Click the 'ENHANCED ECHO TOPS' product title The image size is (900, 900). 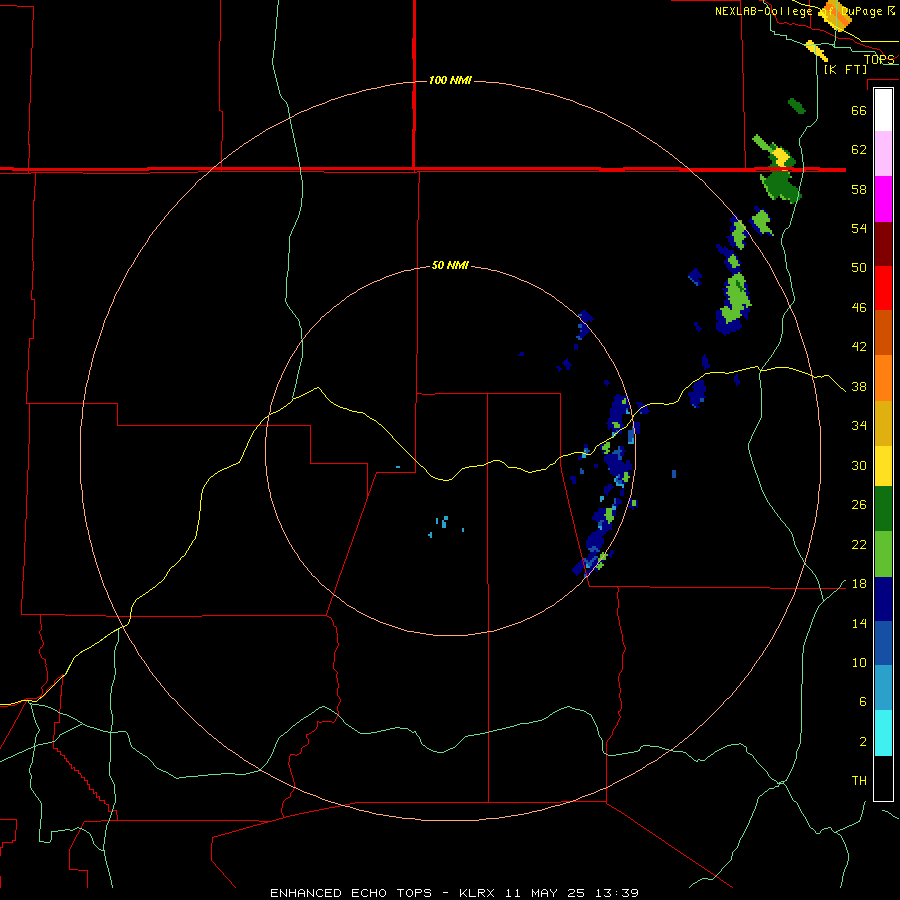pos(351,893)
